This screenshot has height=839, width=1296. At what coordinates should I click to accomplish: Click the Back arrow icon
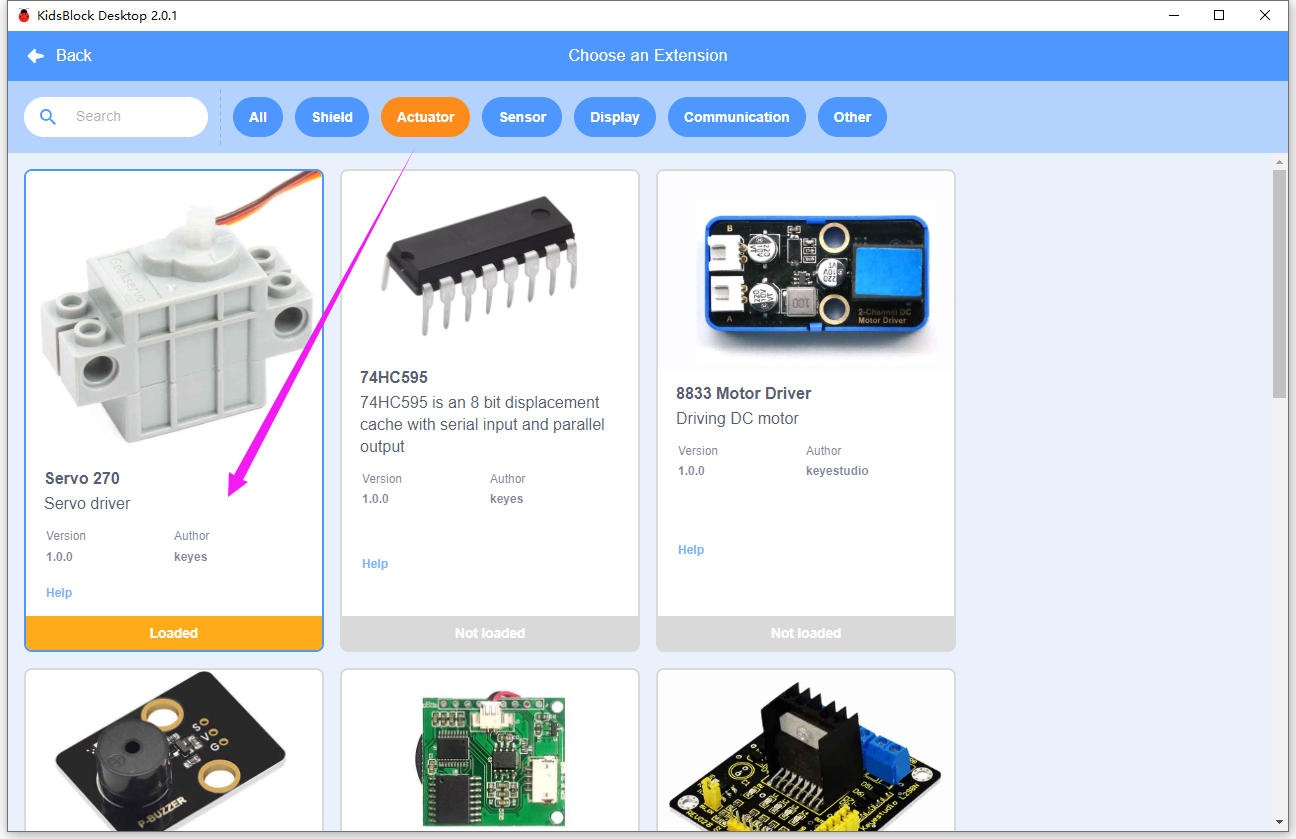point(36,56)
